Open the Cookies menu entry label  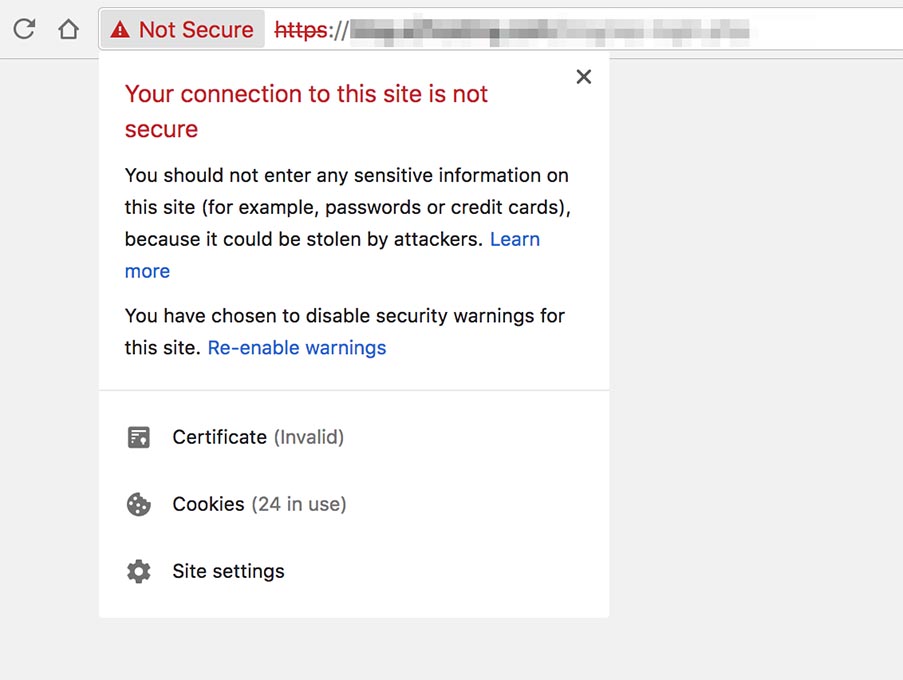click(208, 504)
